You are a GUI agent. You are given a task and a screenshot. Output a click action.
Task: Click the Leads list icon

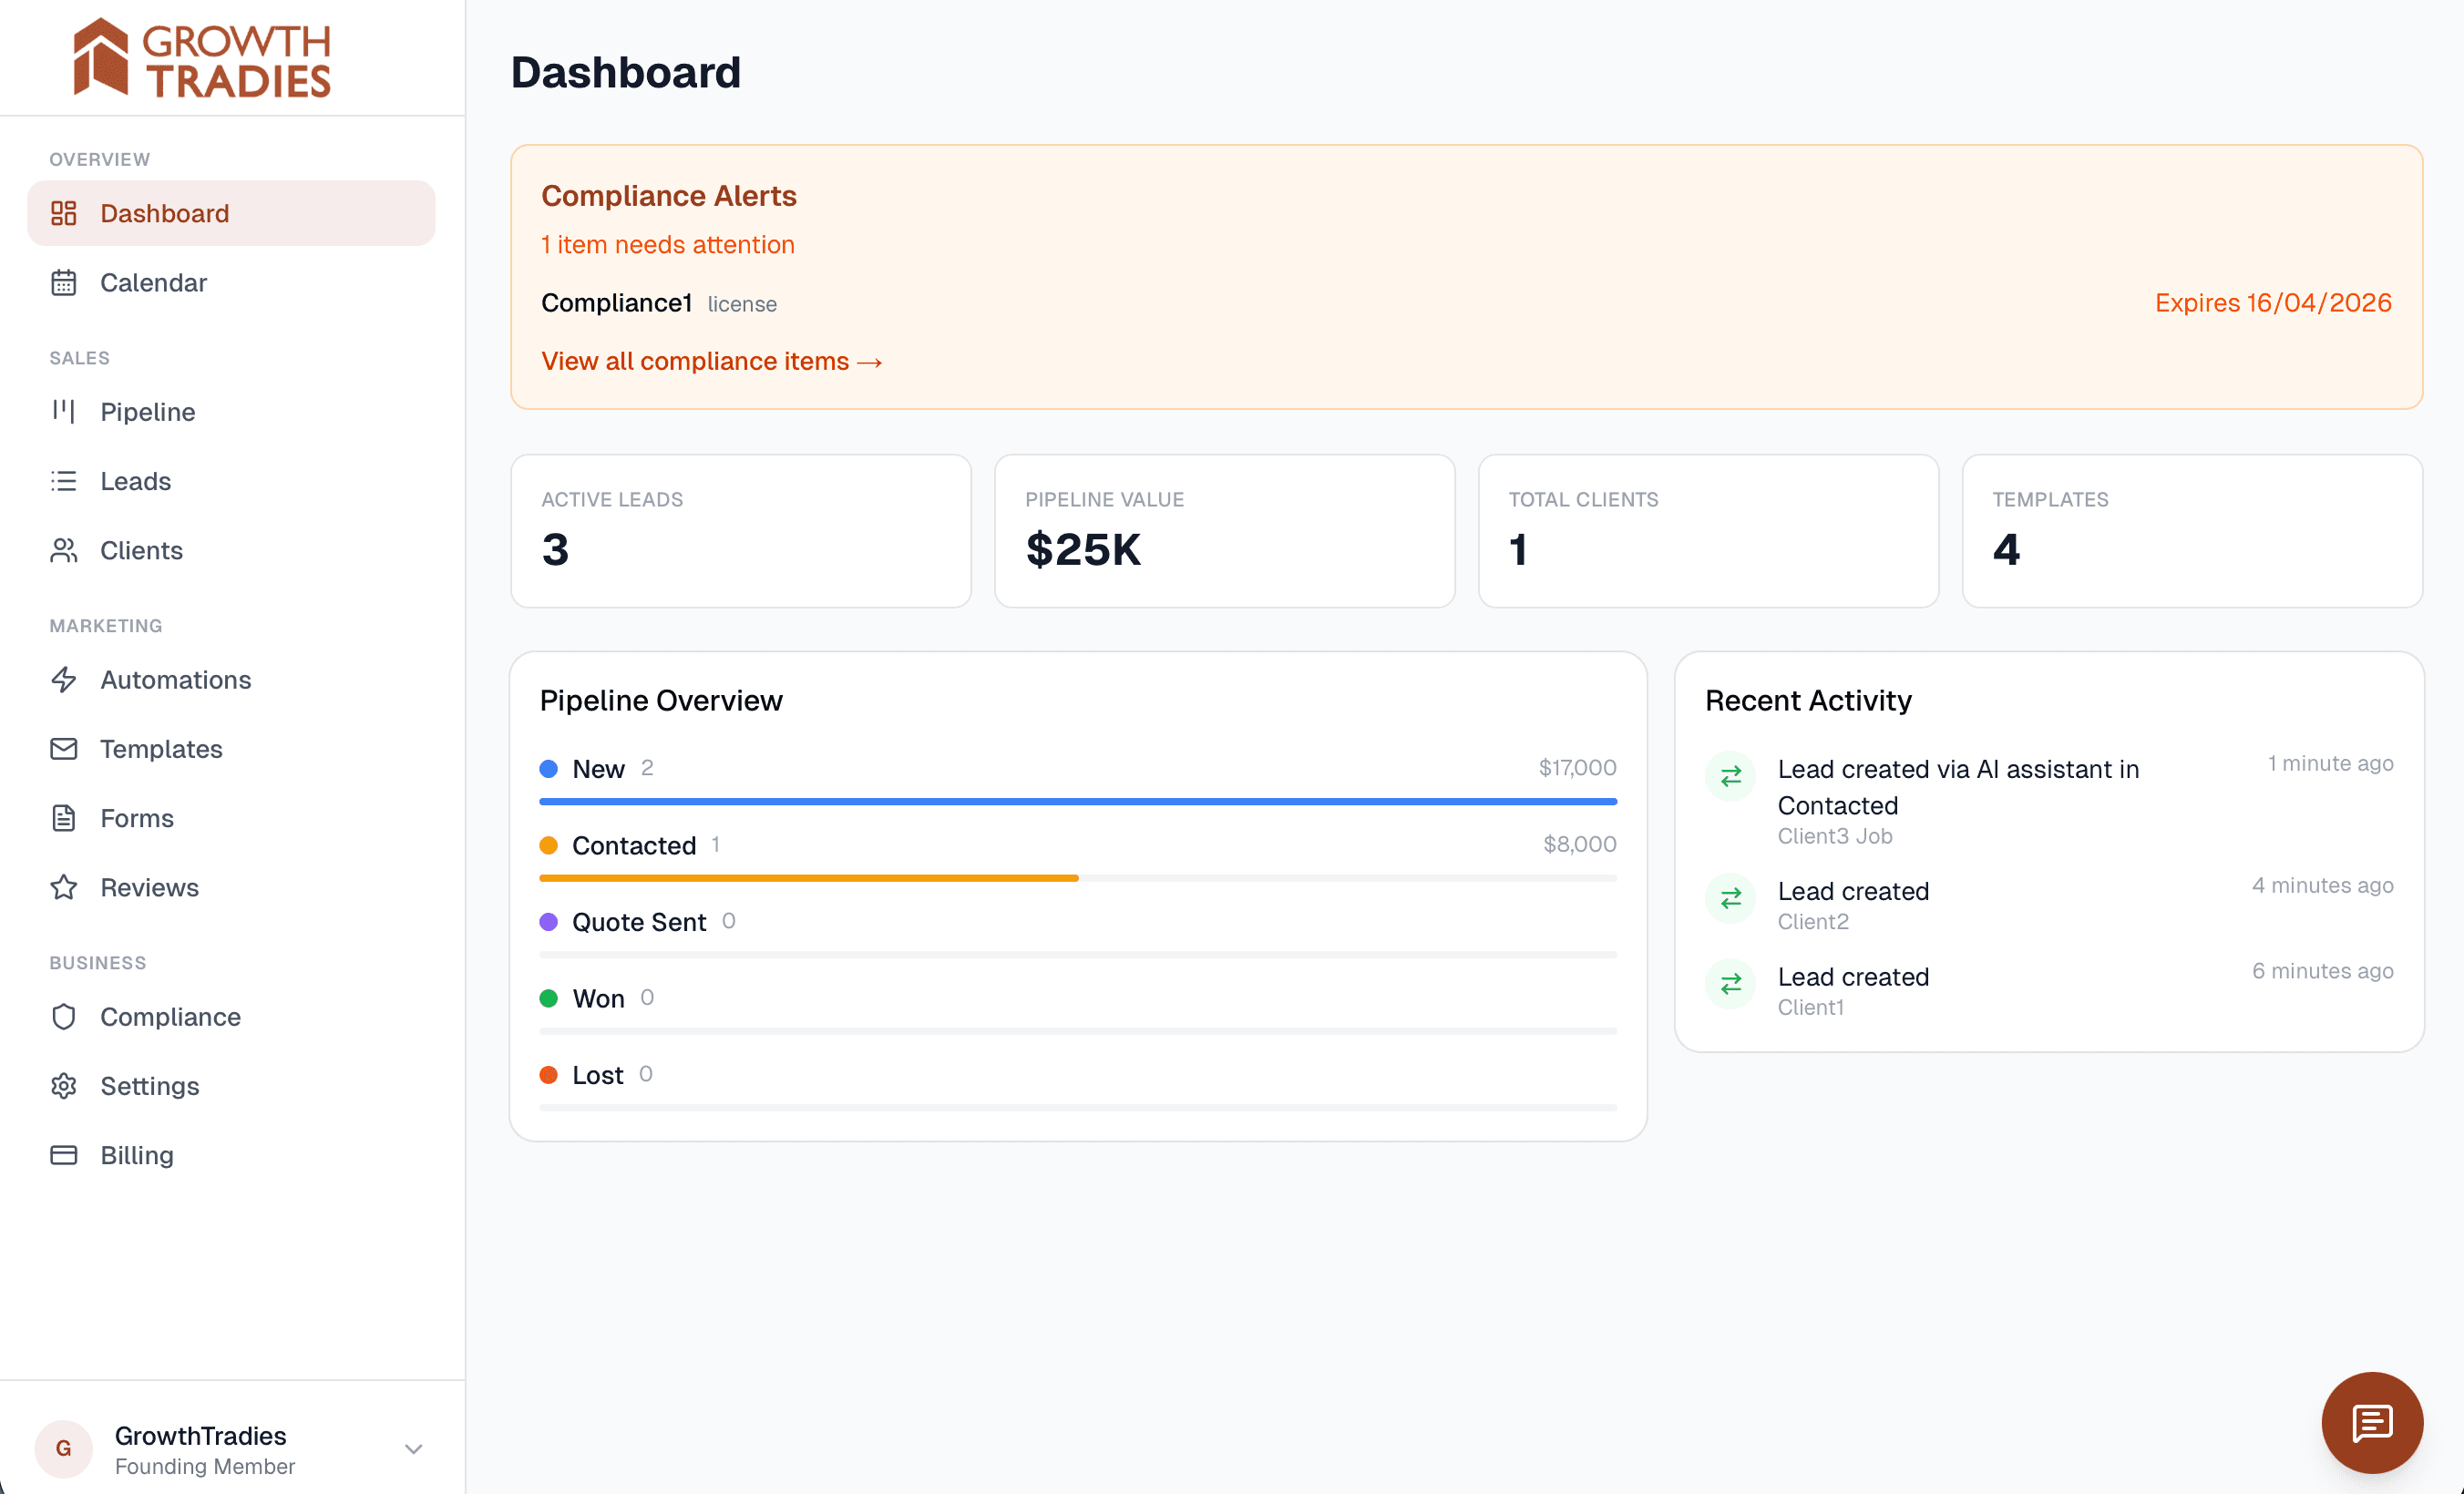(x=64, y=481)
